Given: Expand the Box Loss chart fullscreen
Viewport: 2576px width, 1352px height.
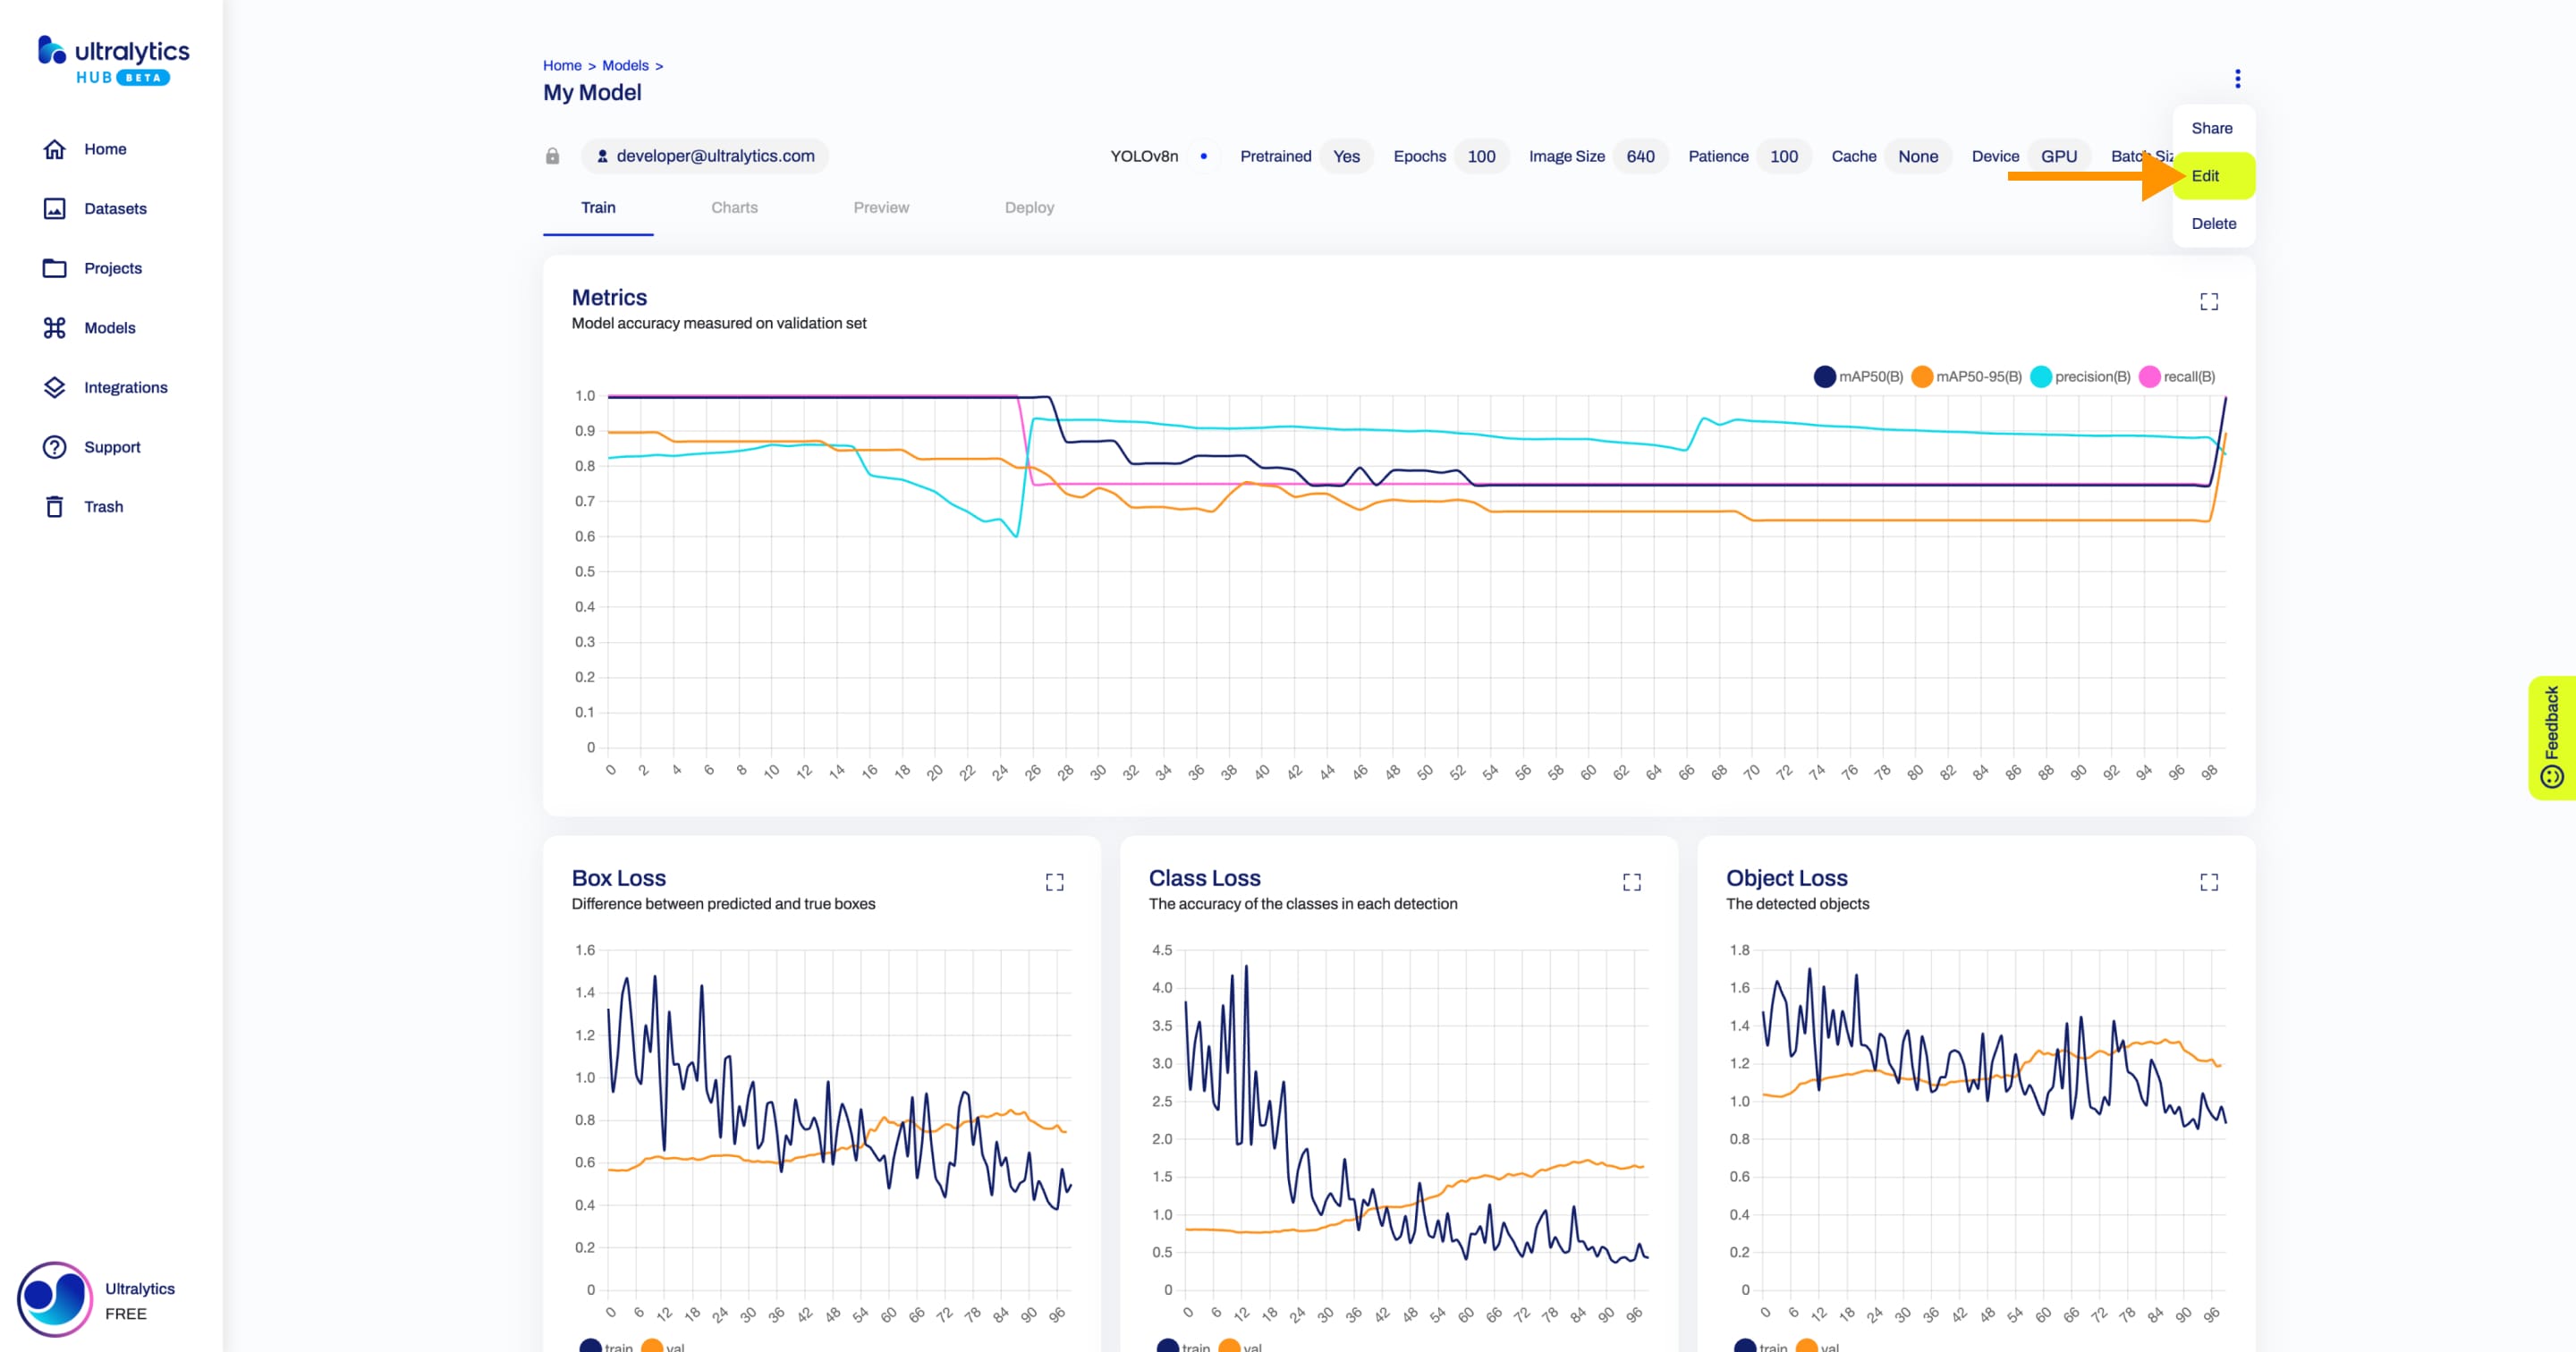Looking at the screenshot, I should click(x=1055, y=882).
